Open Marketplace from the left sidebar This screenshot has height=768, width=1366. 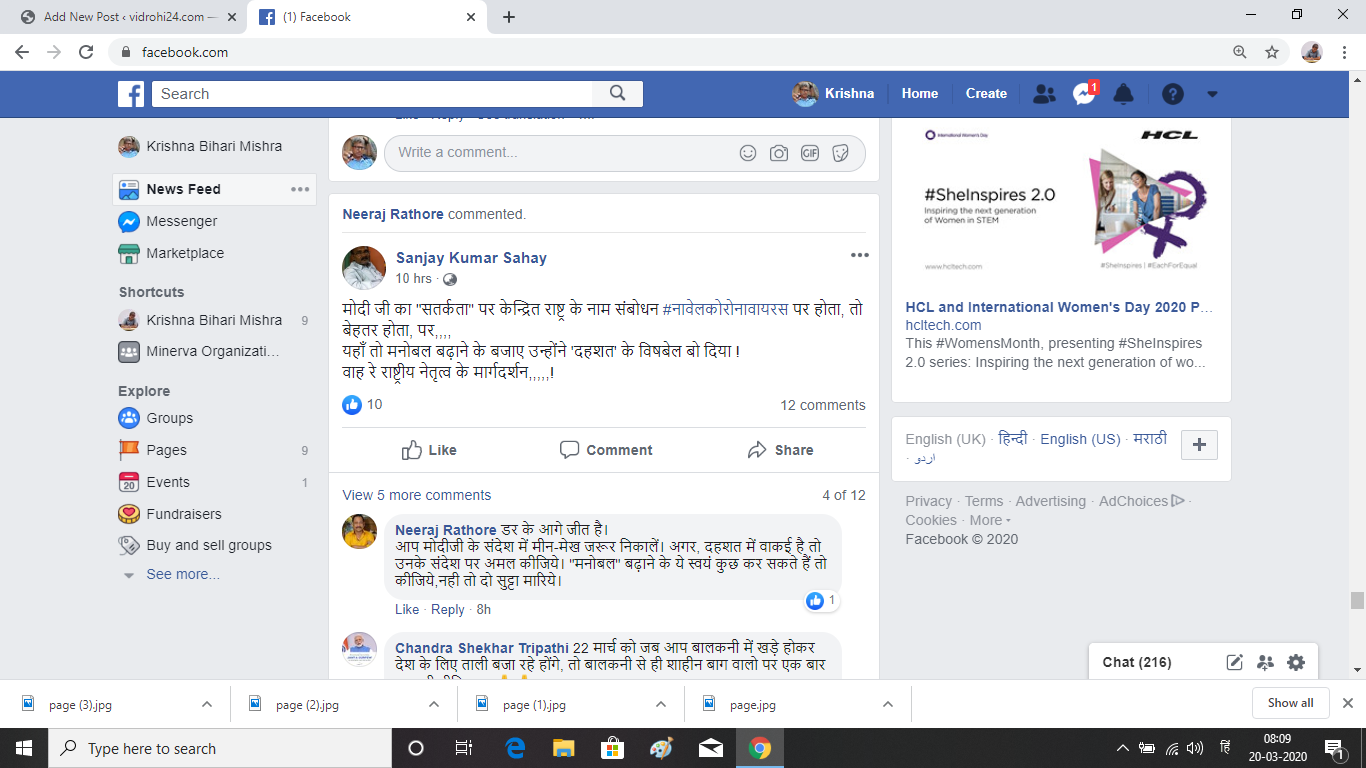[185, 253]
